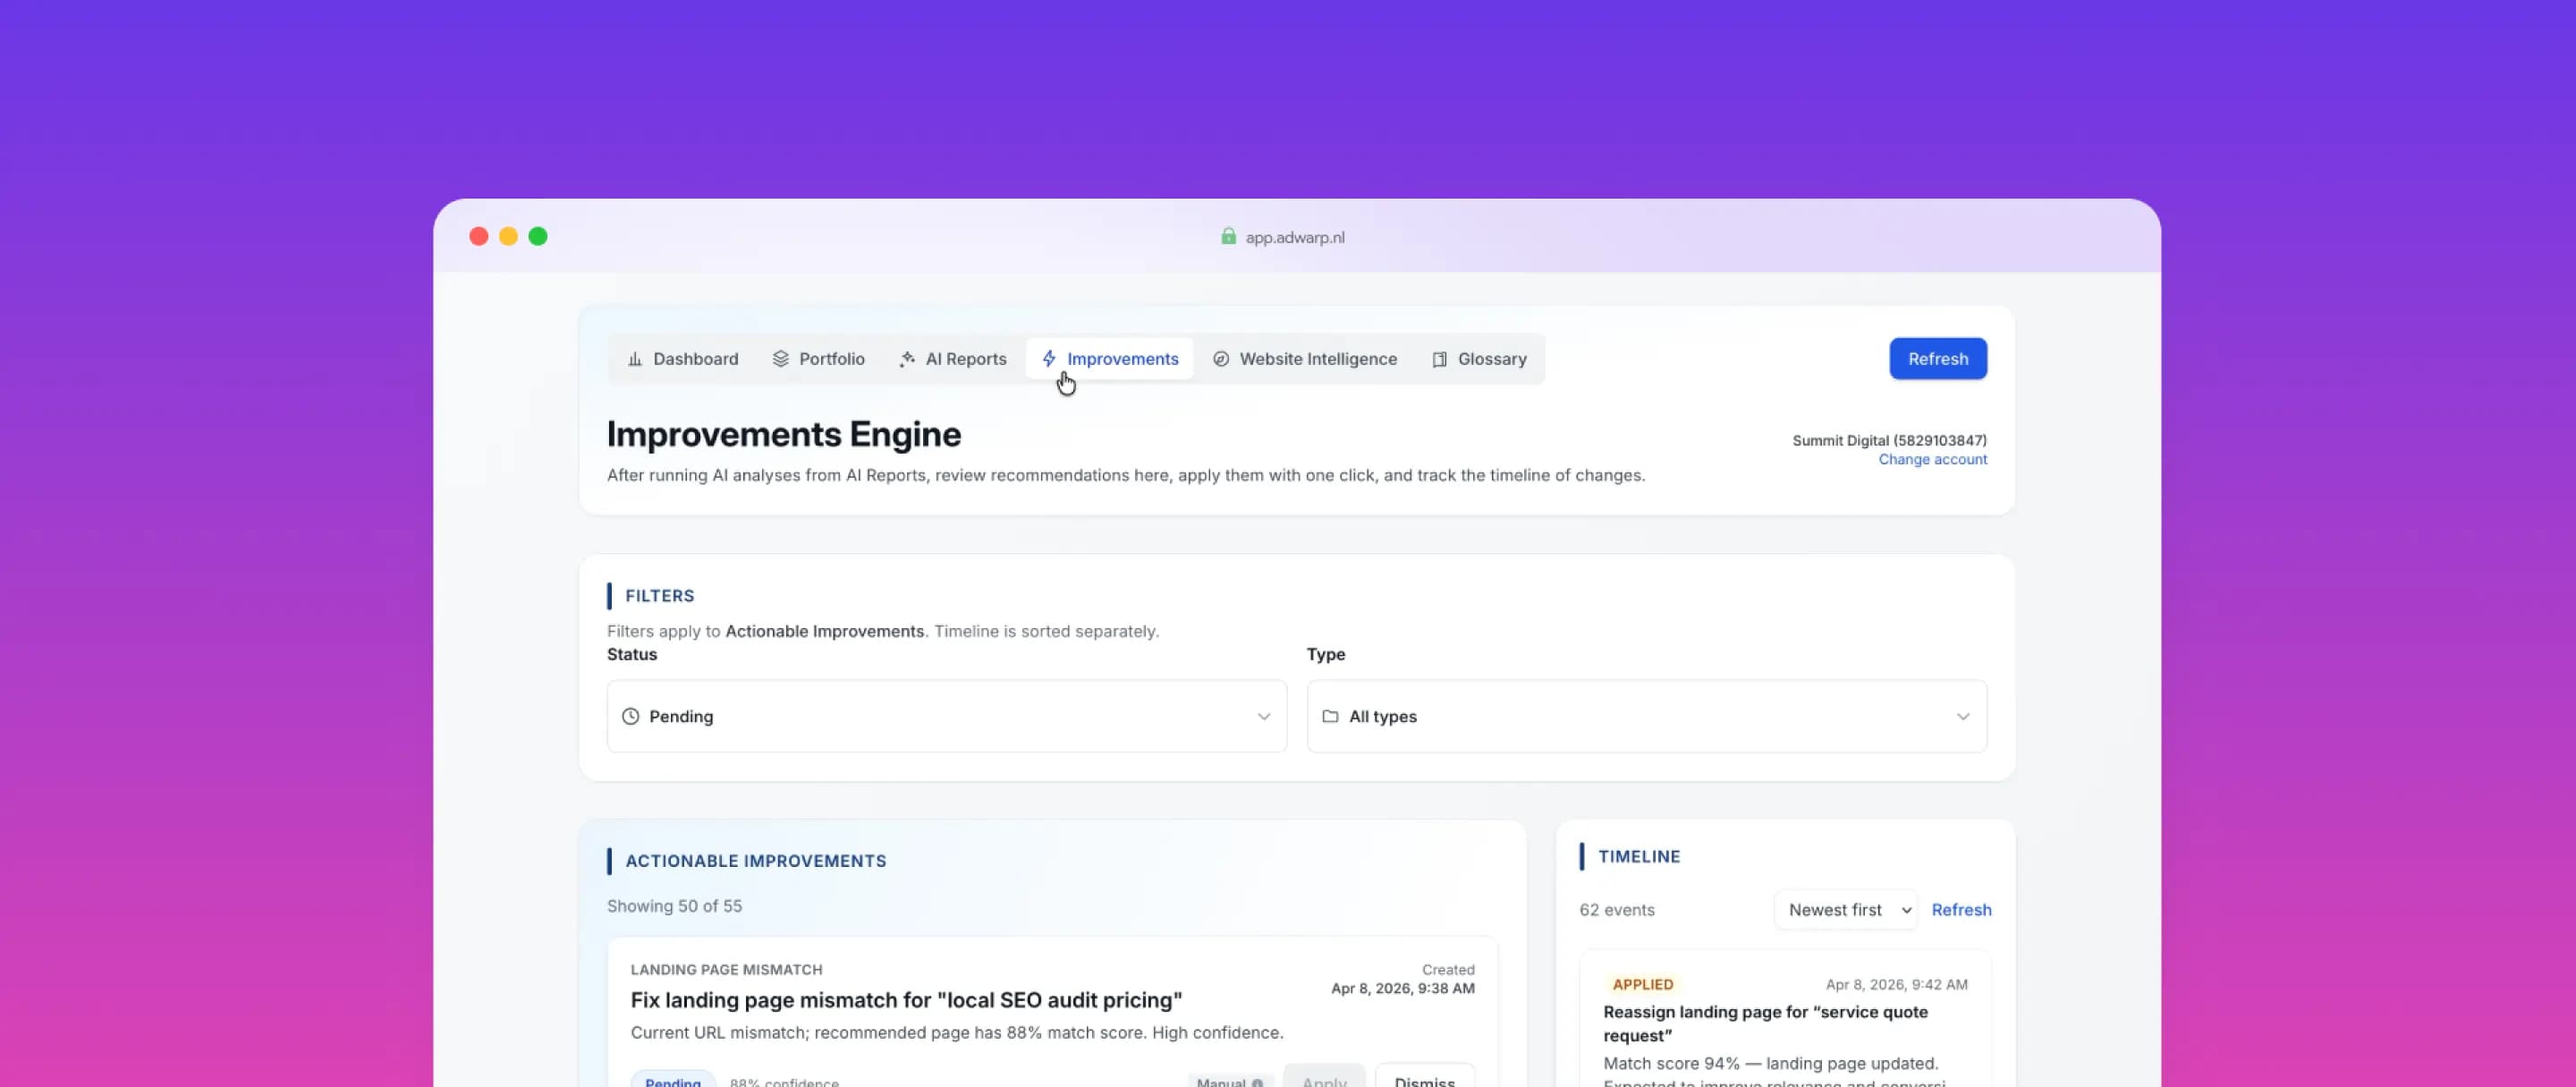Open the Newest first sort dropdown
Image resolution: width=2576 pixels, height=1087 pixels.
pyautogui.click(x=1845, y=910)
